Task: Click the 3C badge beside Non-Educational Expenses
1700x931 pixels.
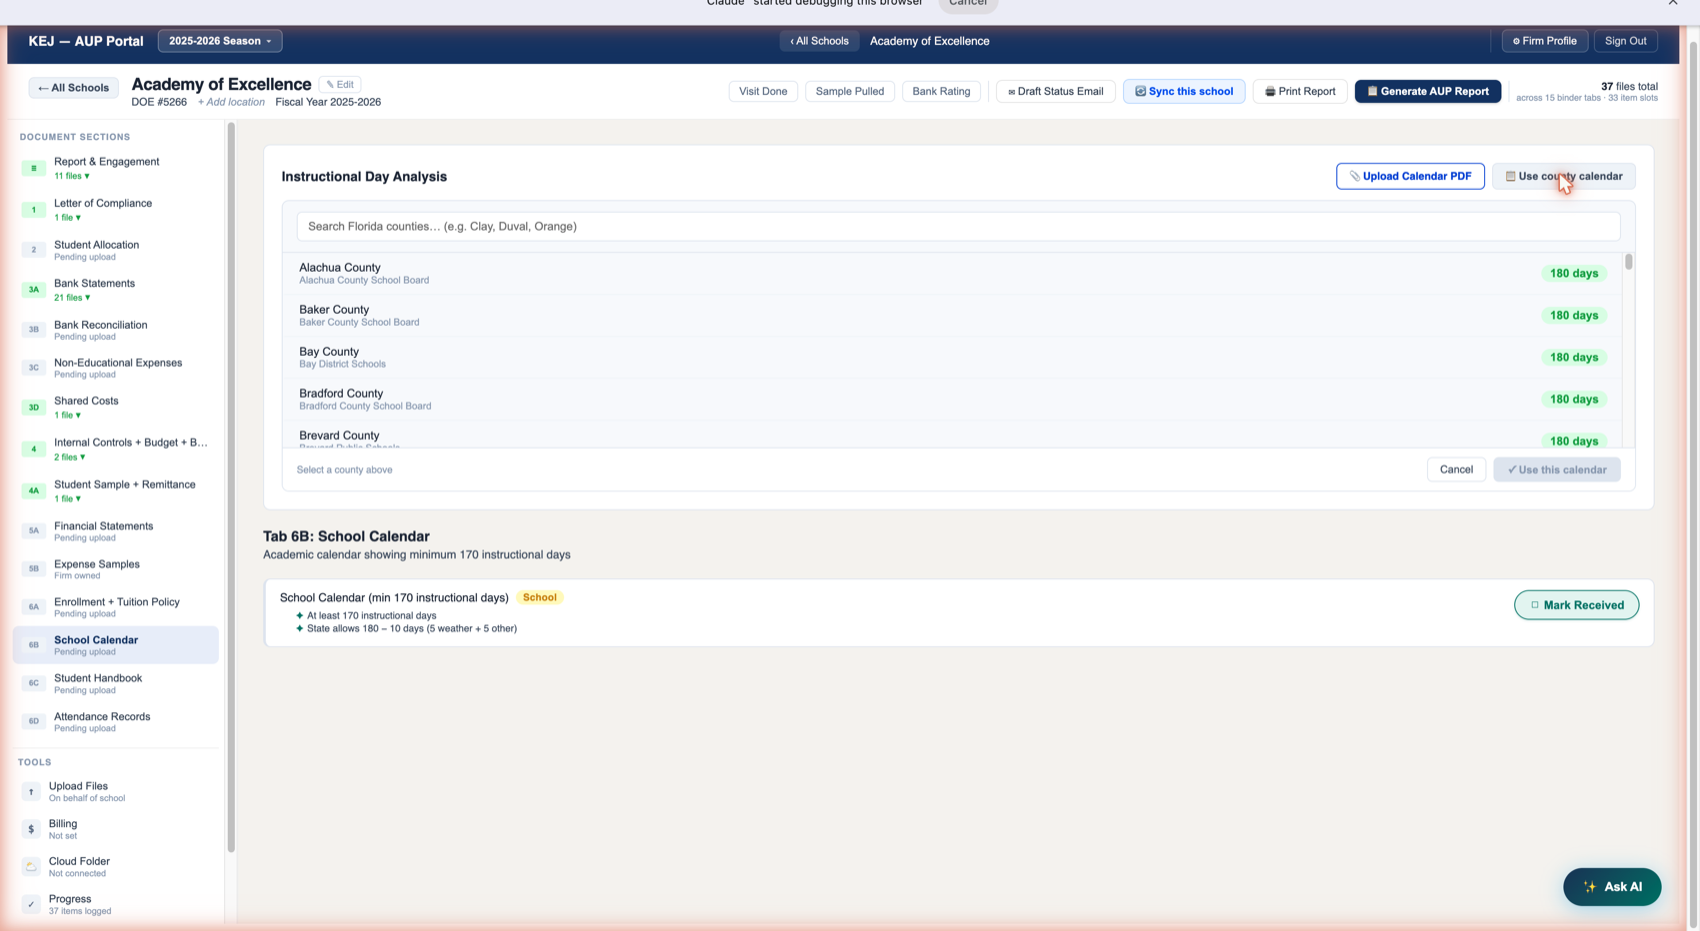Action: [x=33, y=368]
